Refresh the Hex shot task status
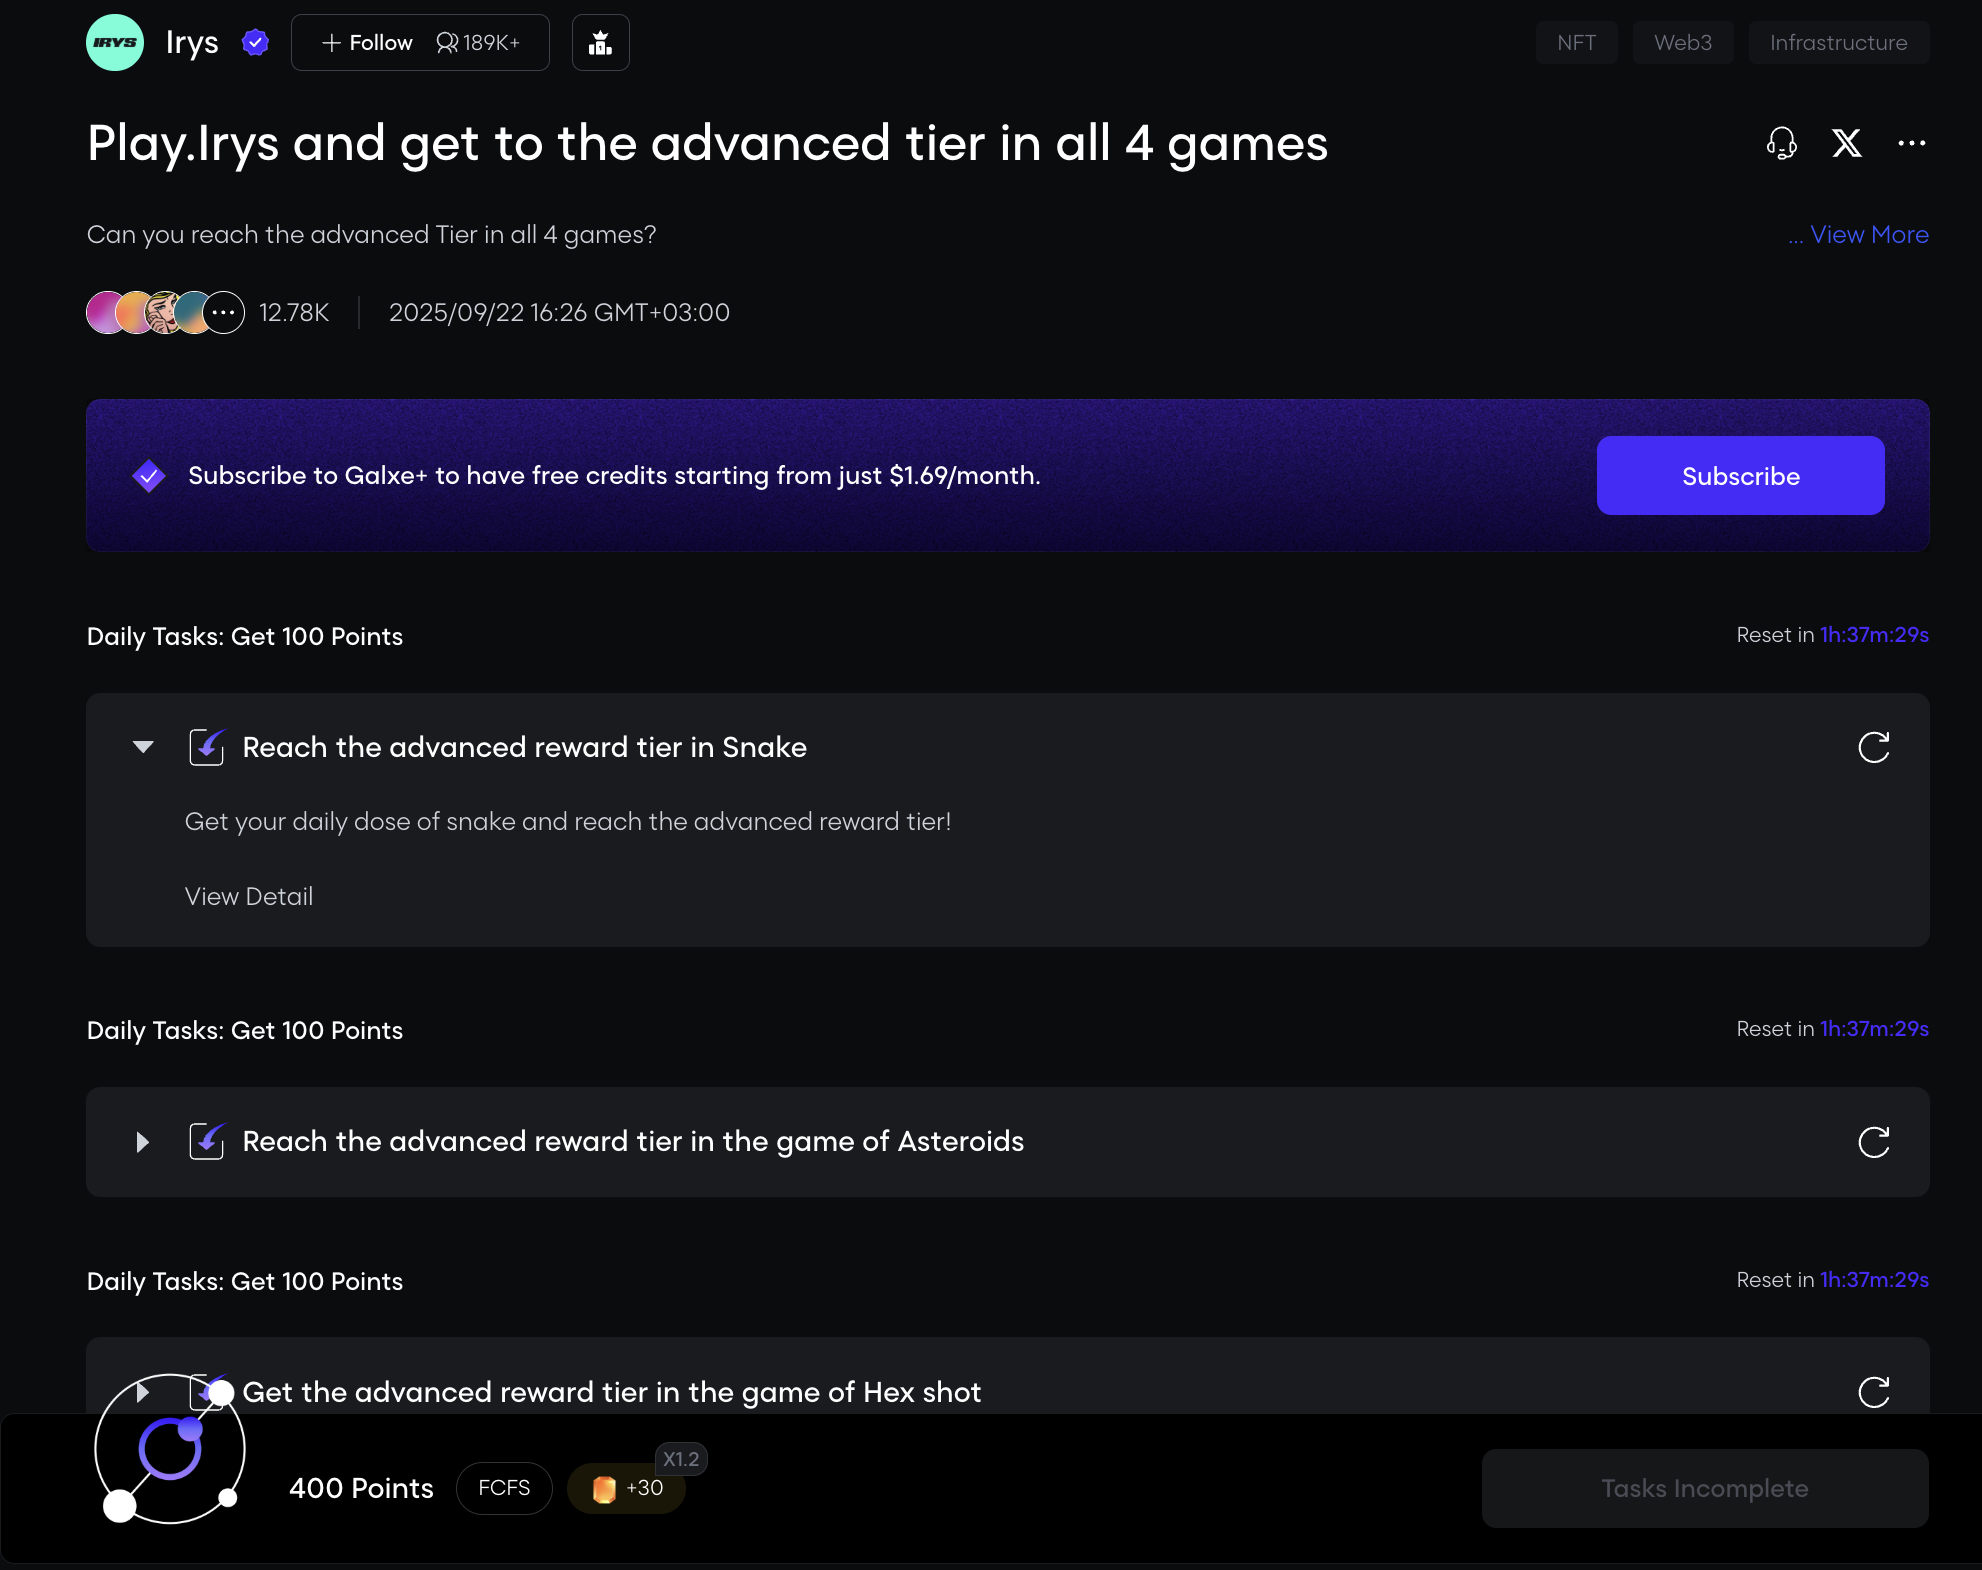 1873,1392
